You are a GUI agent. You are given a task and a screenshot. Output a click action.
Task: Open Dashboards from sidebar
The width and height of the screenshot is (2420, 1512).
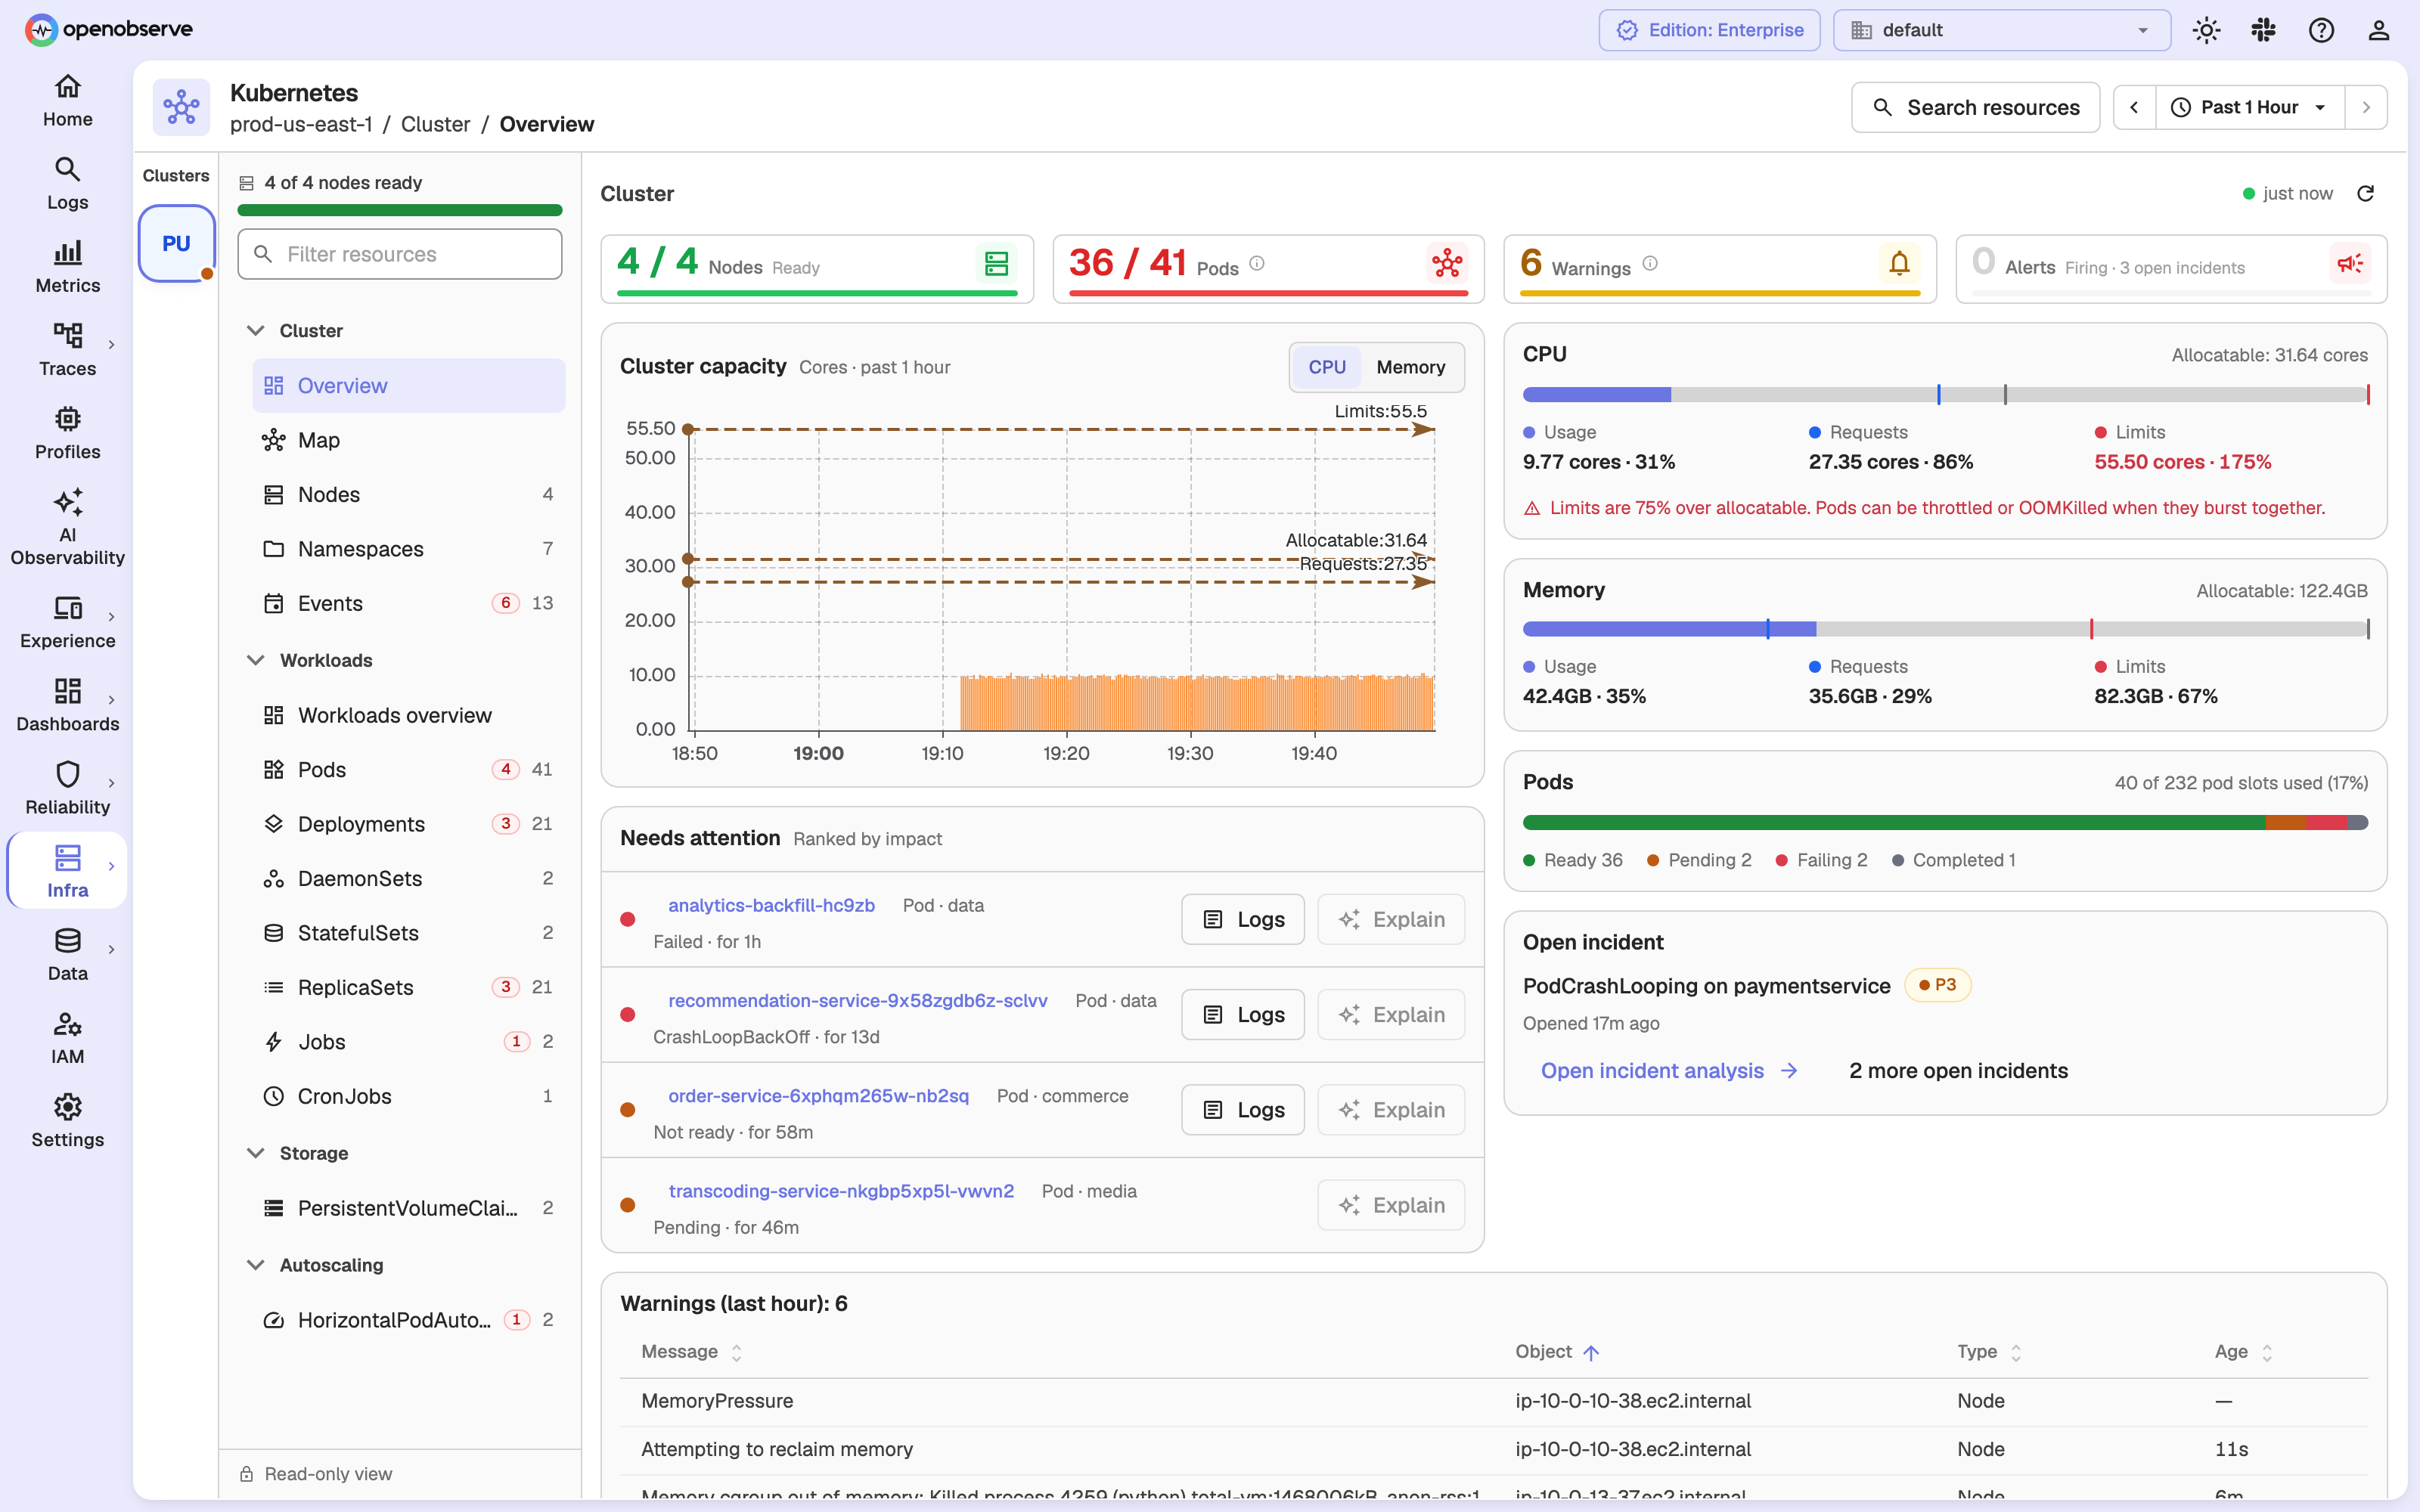point(67,705)
